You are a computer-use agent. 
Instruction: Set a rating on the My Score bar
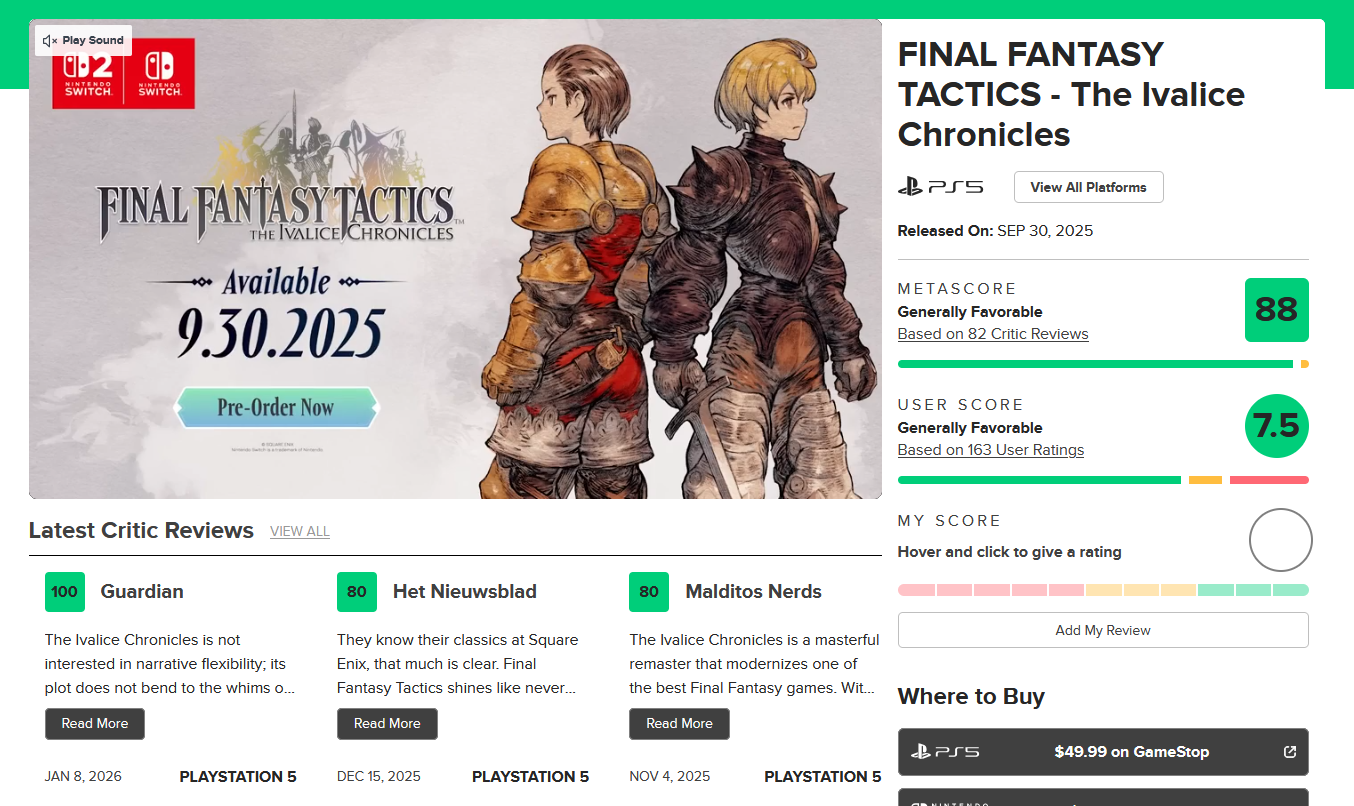coord(1103,590)
